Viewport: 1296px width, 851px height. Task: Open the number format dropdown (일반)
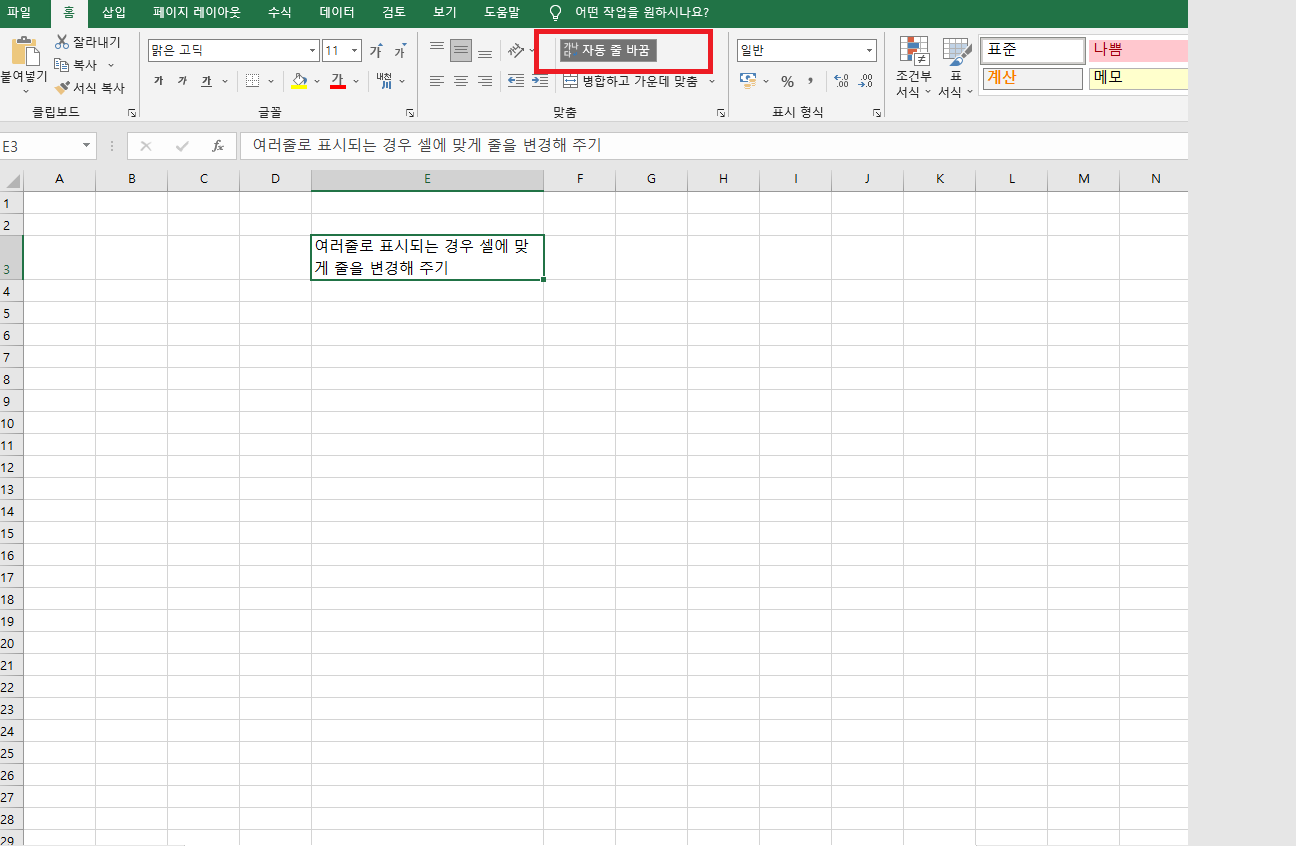(x=869, y=51)
